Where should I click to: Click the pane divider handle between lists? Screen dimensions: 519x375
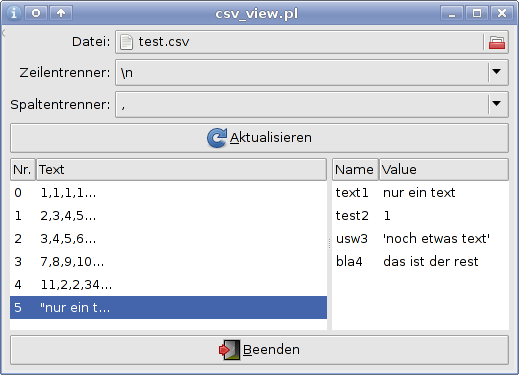[329, 244]
